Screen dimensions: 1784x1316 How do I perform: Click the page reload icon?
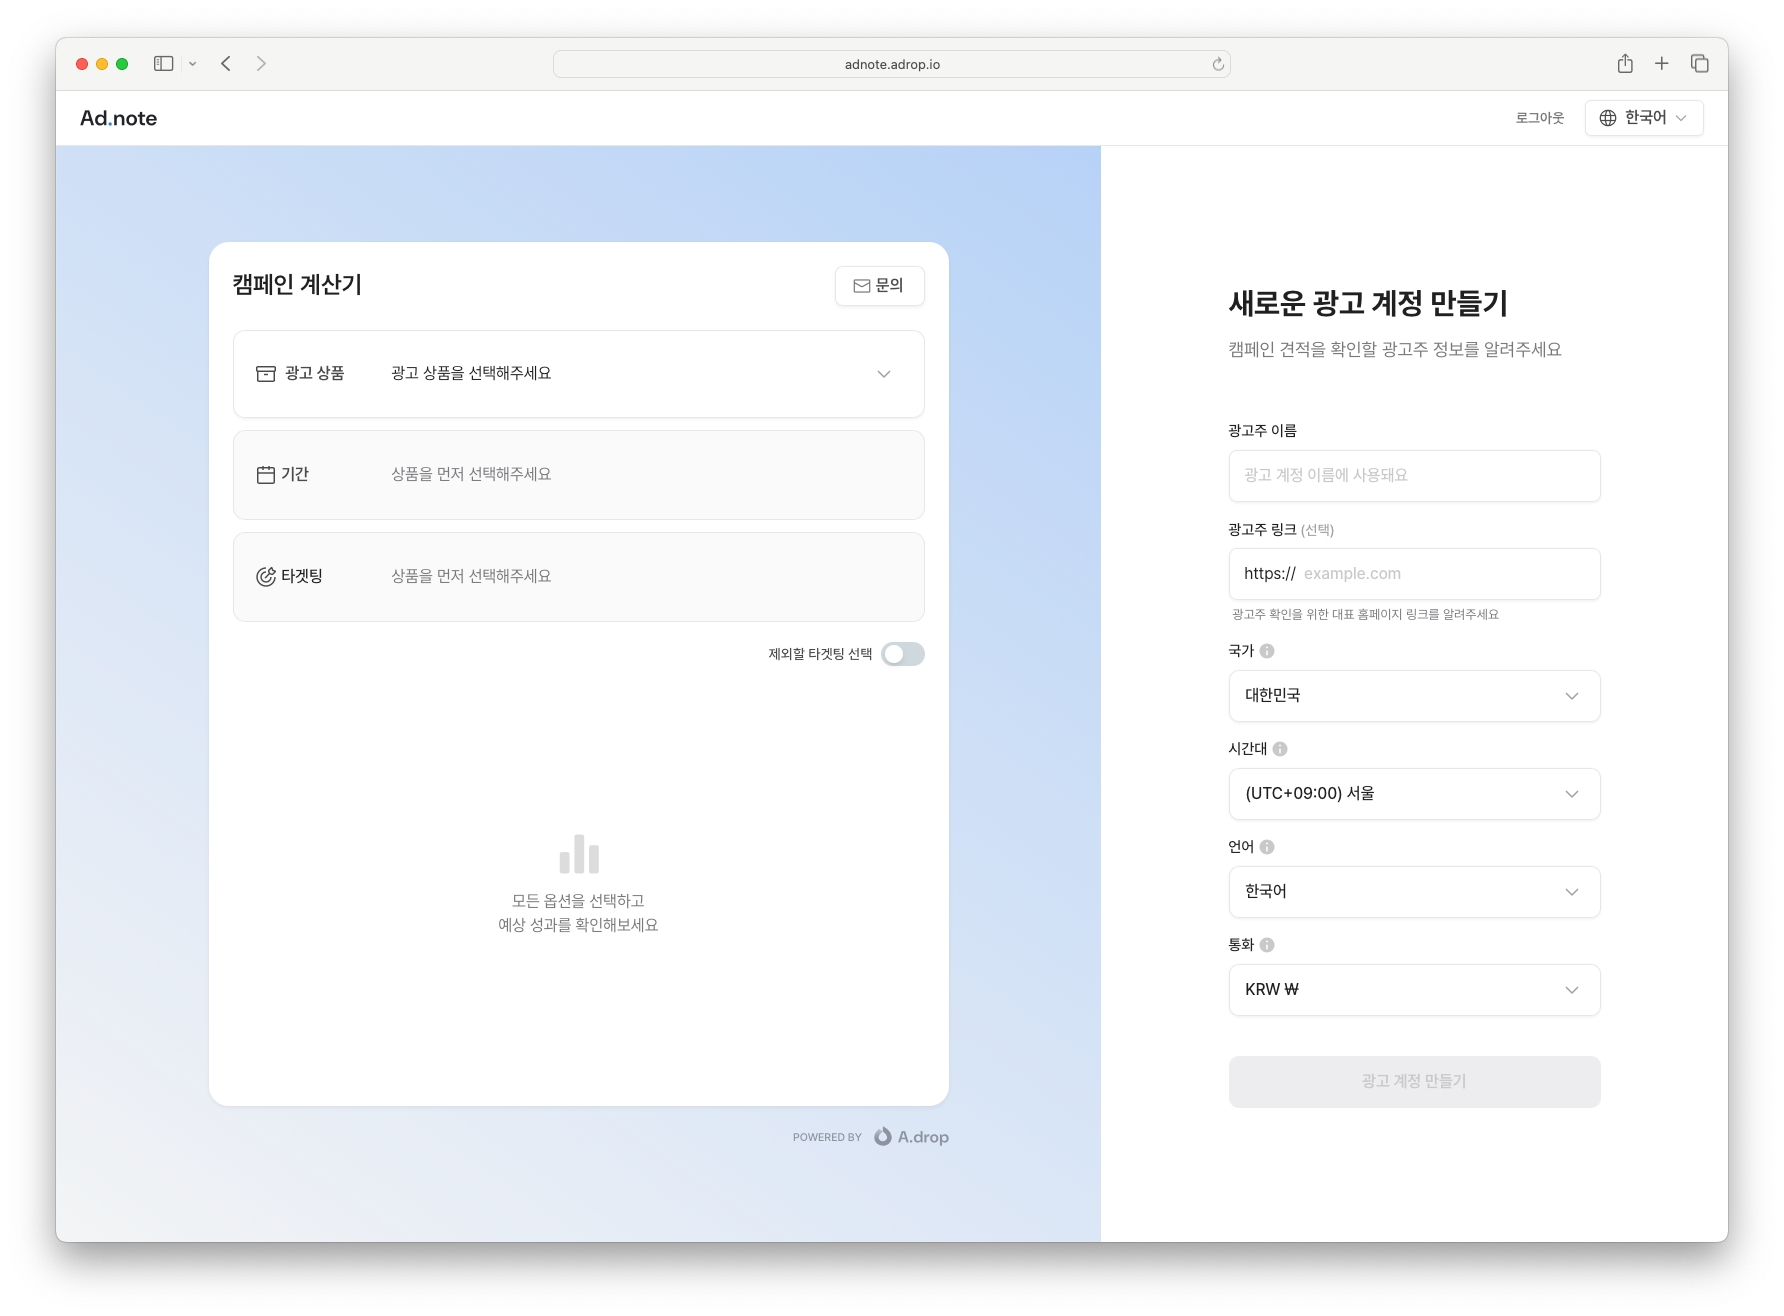point(1218,65)
